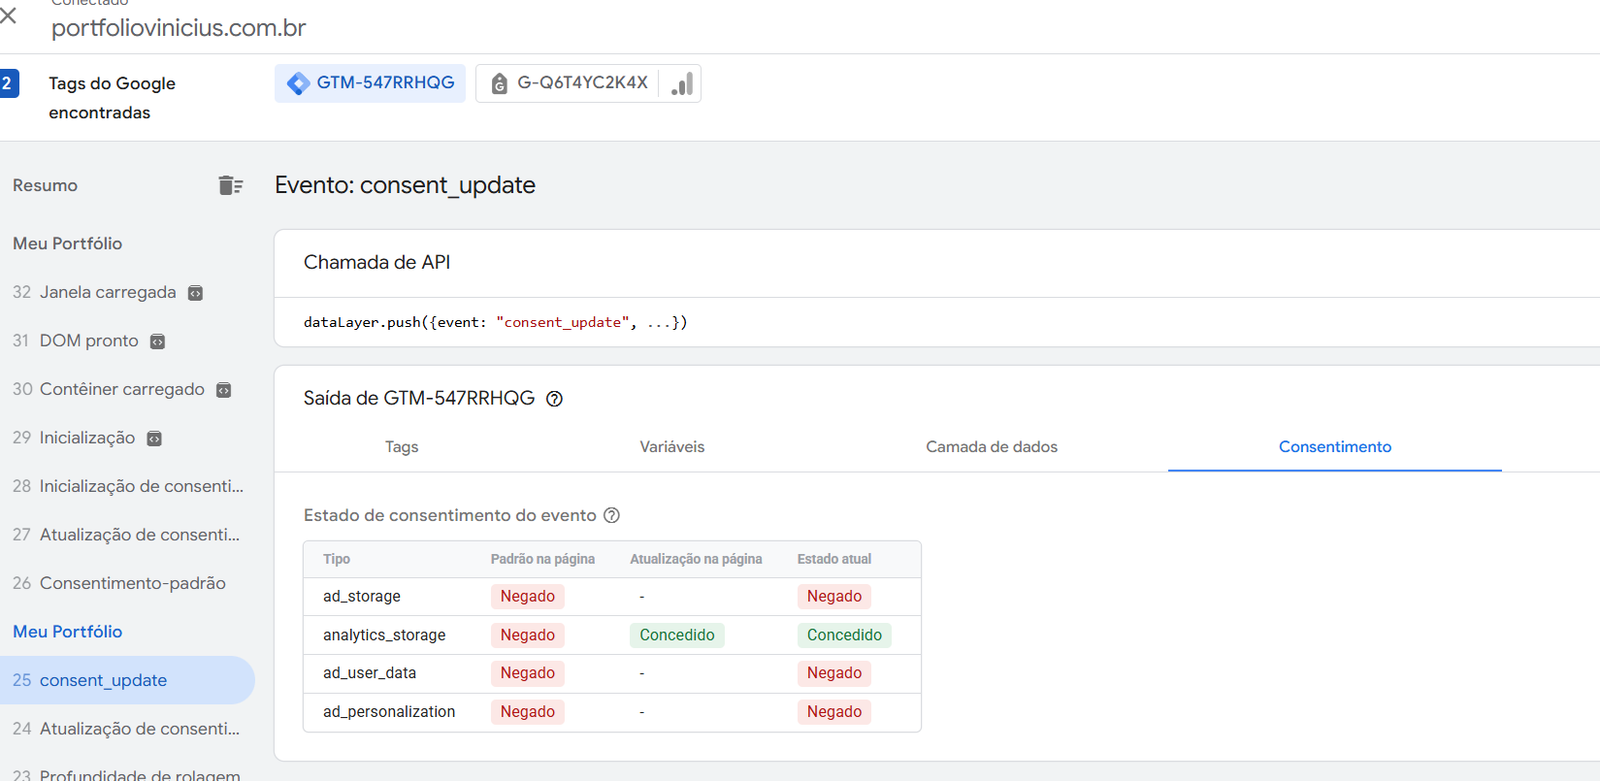
Task: Select the Consentimento tab
Action: [x=1335, y=447]
